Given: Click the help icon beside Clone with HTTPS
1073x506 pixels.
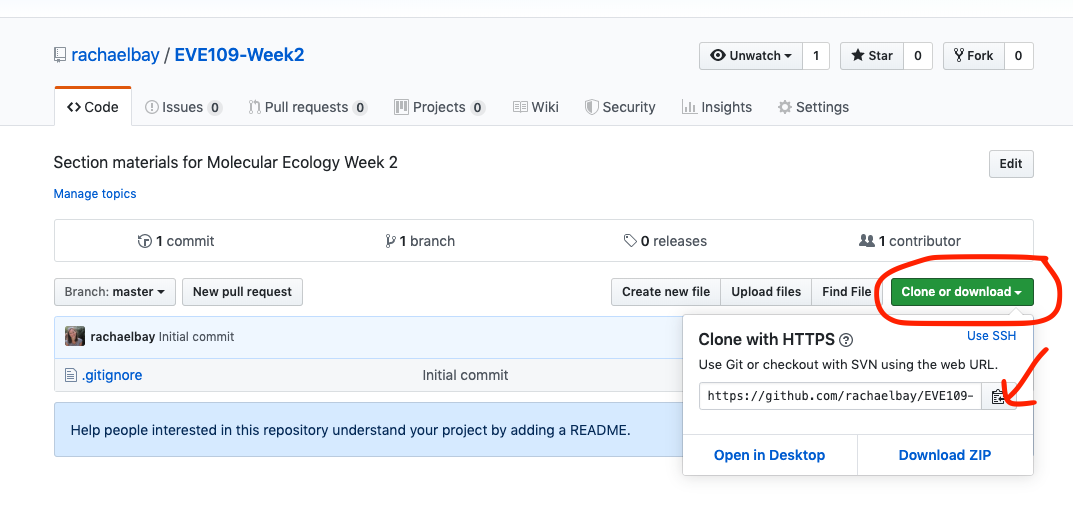Looking at the screenshot, I should tap(846, 340).
